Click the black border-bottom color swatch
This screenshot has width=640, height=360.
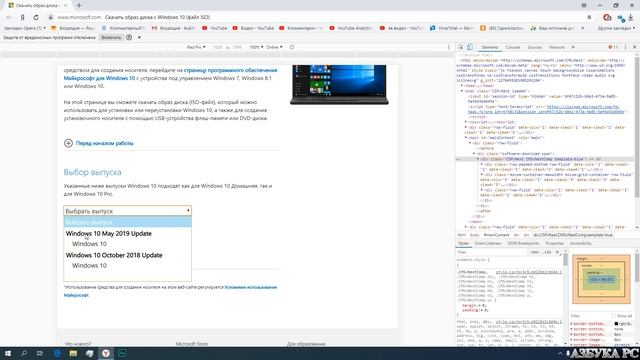616,324
